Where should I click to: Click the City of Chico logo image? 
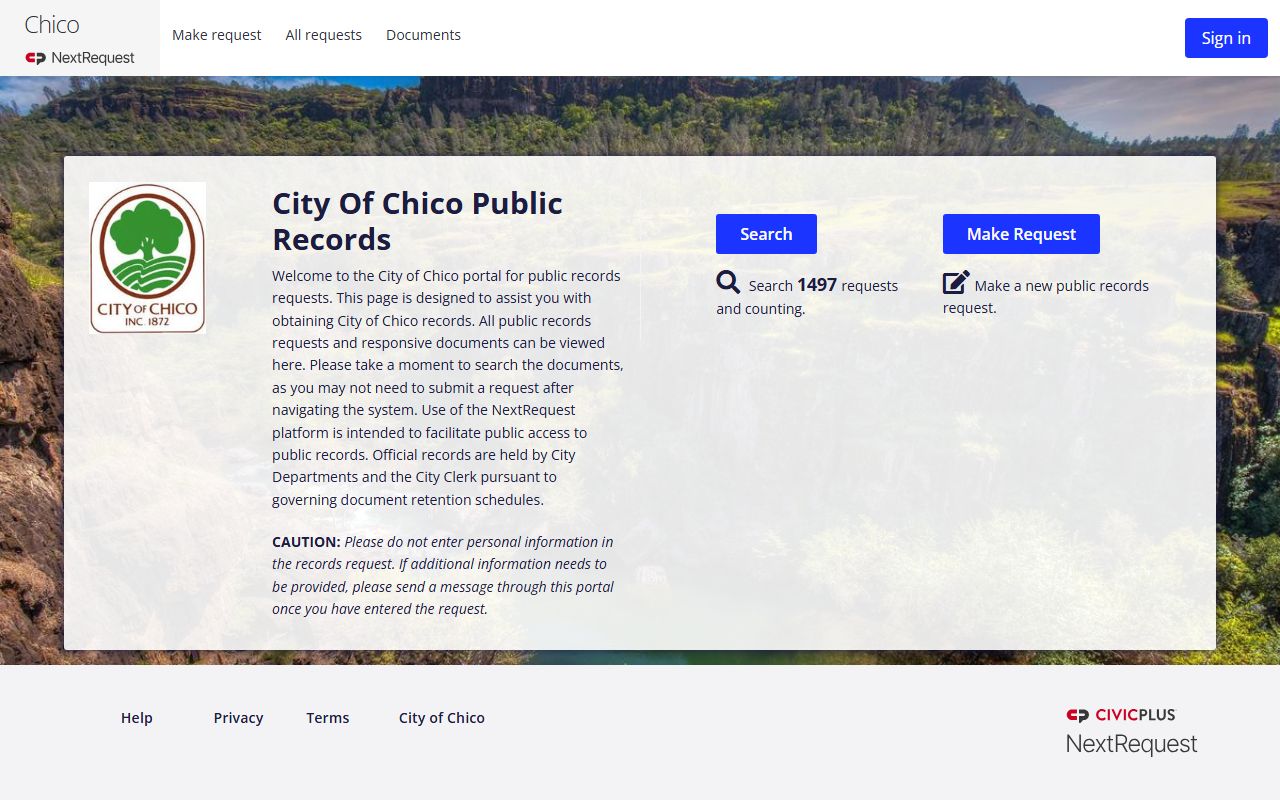148,258
